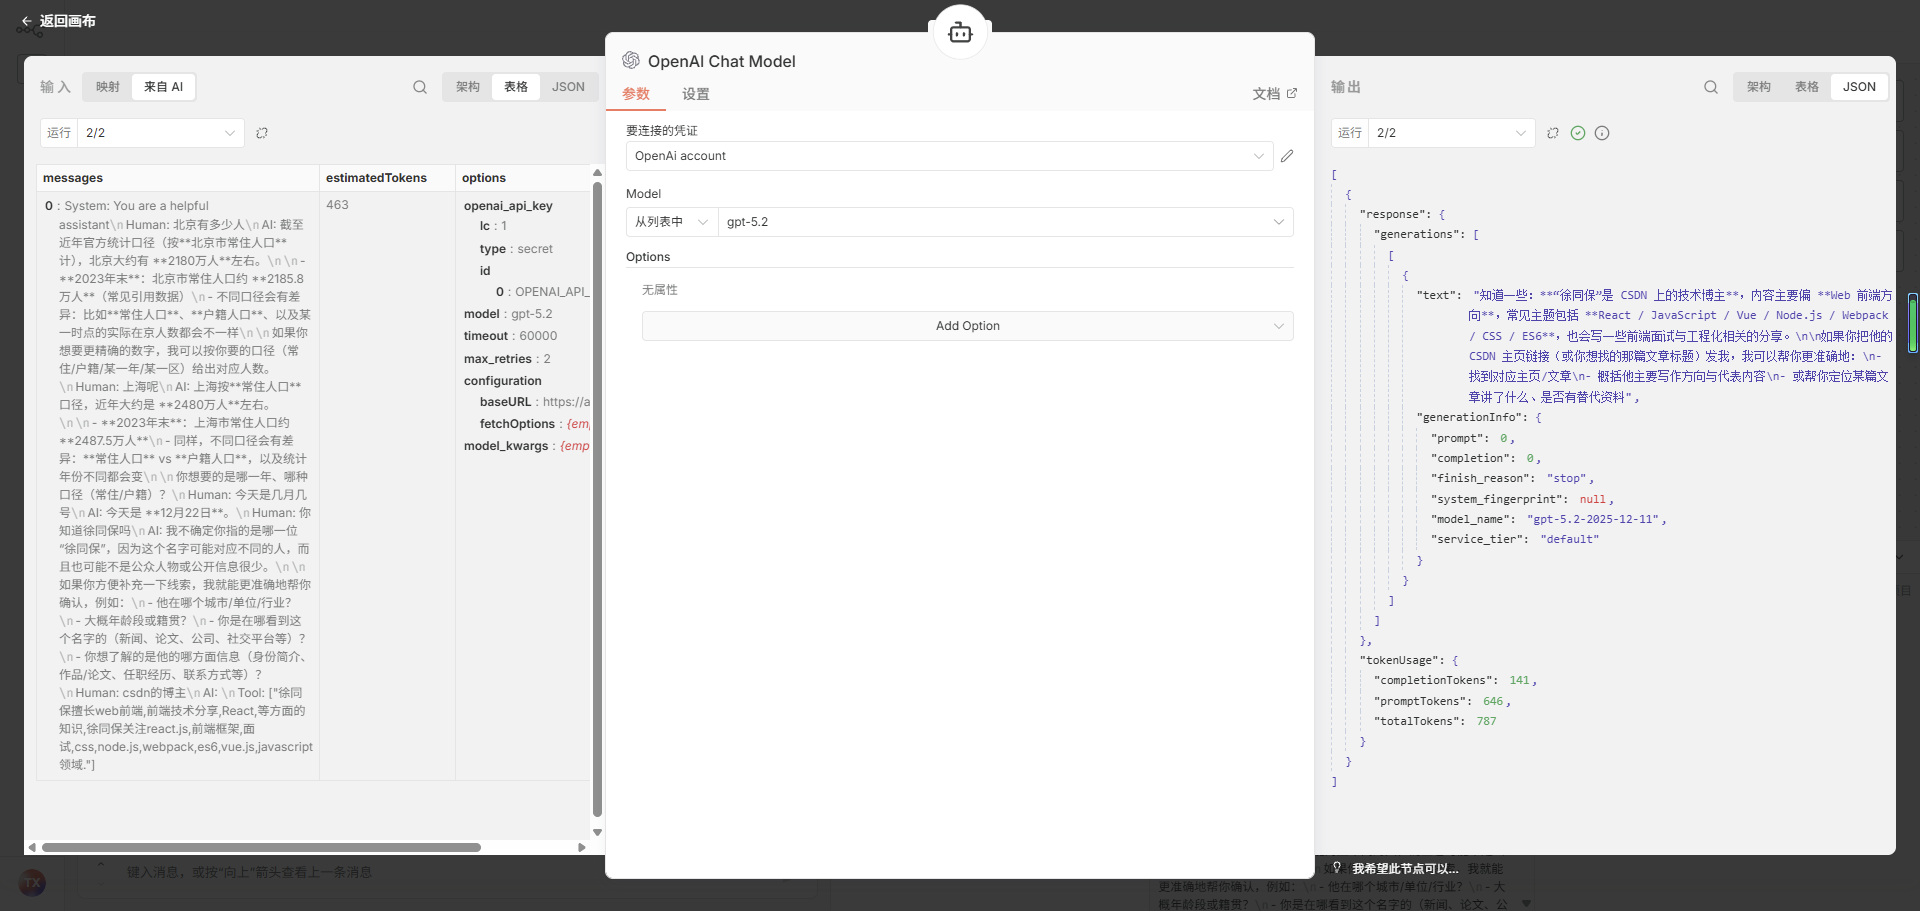This screenshot has width=1920, height=911.
Task: Click the baseURL entry in options
Action: click(x=535, y=402)
